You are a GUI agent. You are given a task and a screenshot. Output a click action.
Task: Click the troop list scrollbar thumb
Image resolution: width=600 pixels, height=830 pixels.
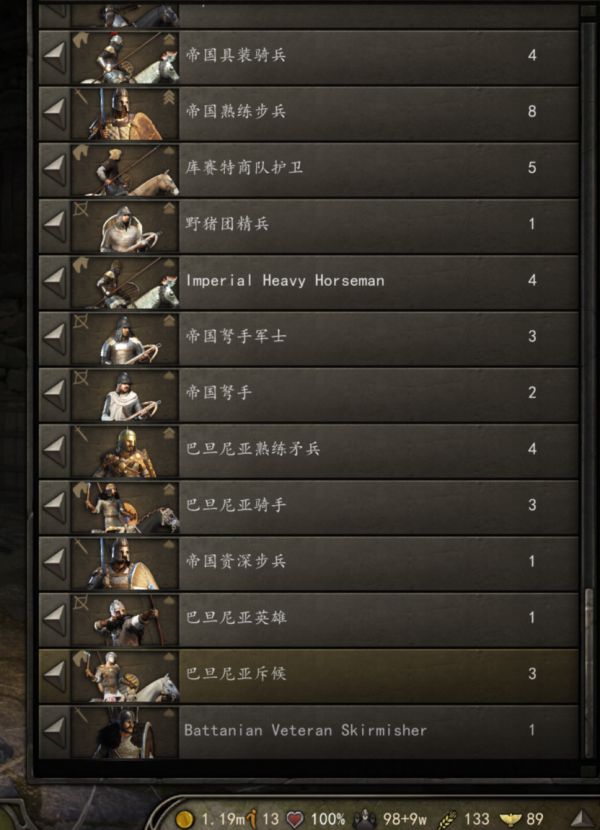pyautogui.click(x=588, y=673)
